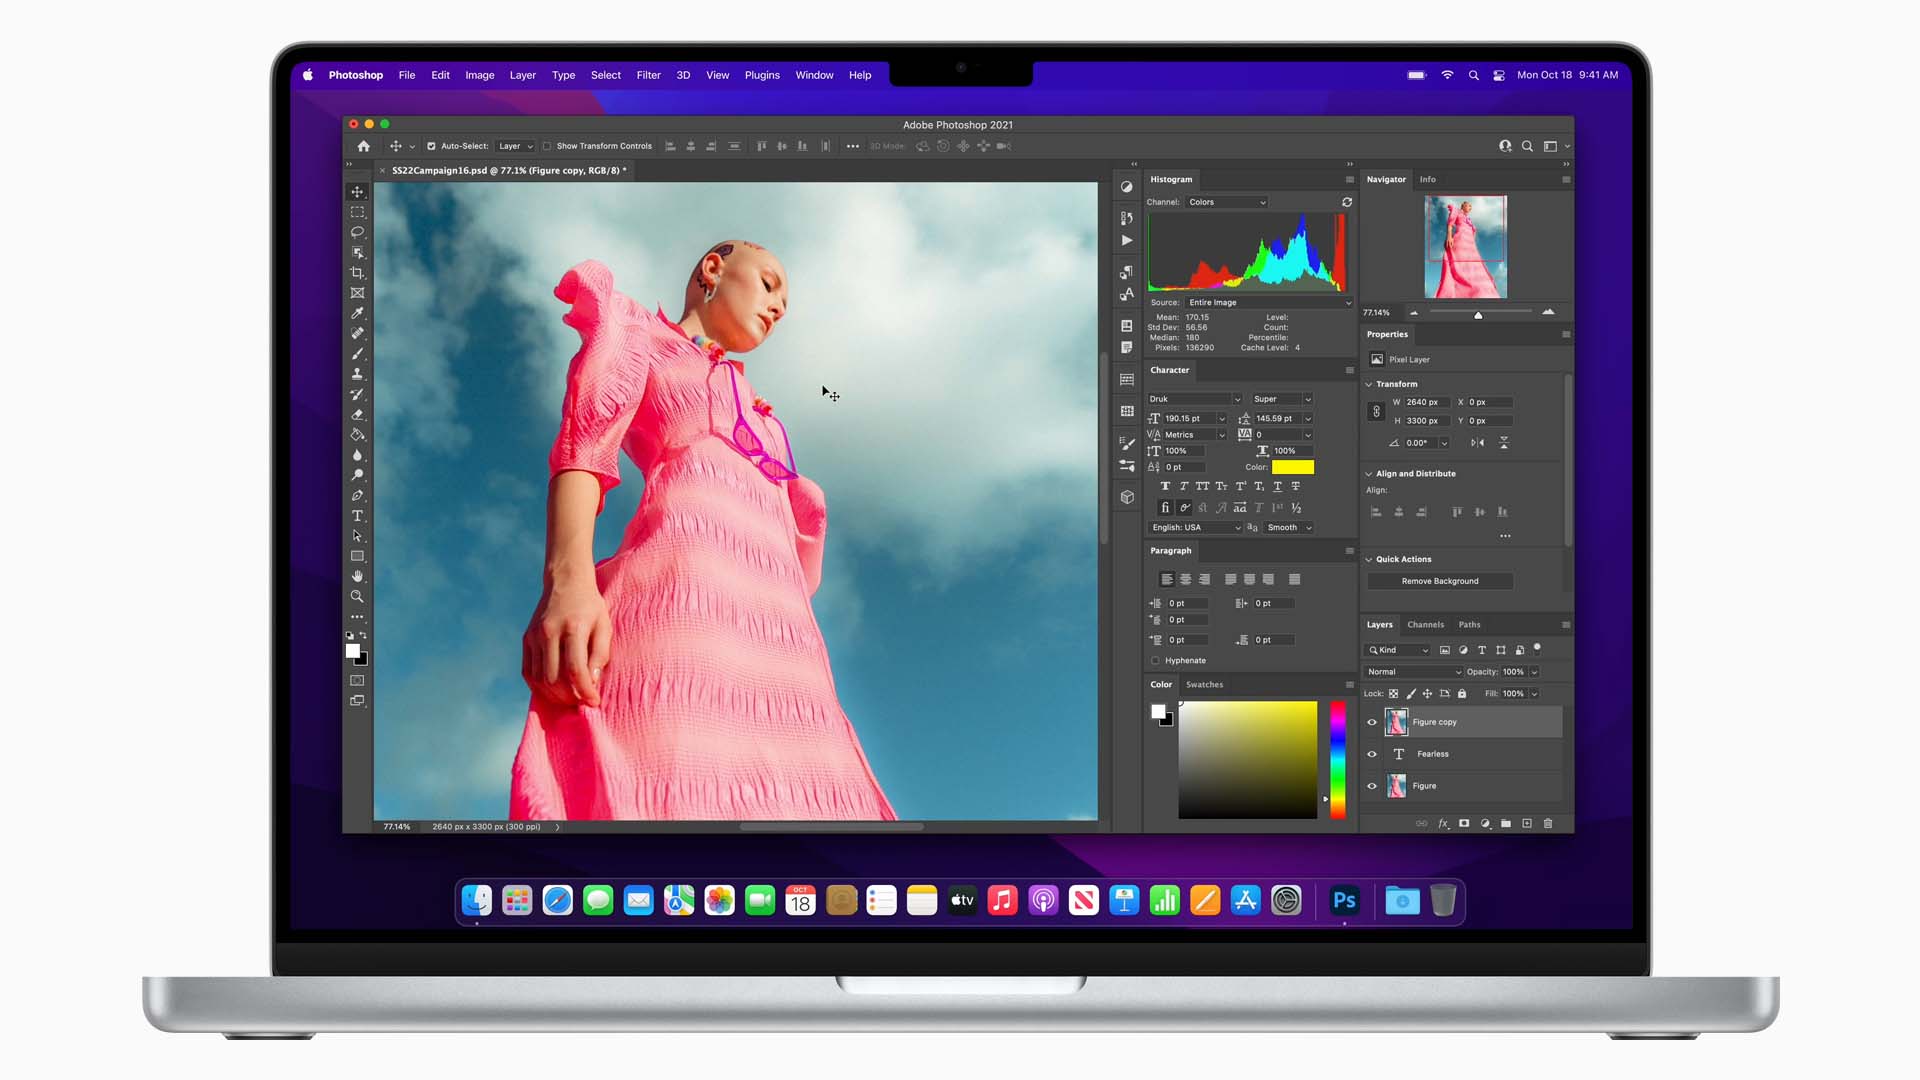Open the Channel dropdown in Histogram
This screenshot has width=1920, height=1080.
[1225, 202]
